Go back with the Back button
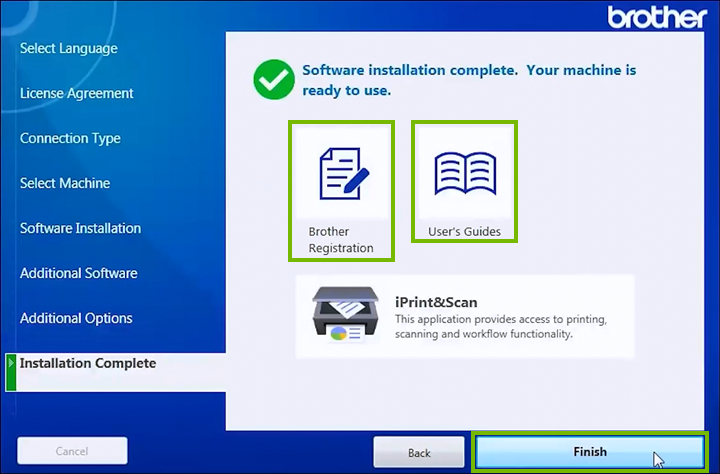The height and width of the screenshot is (474, 720). (x=419, y=452)
